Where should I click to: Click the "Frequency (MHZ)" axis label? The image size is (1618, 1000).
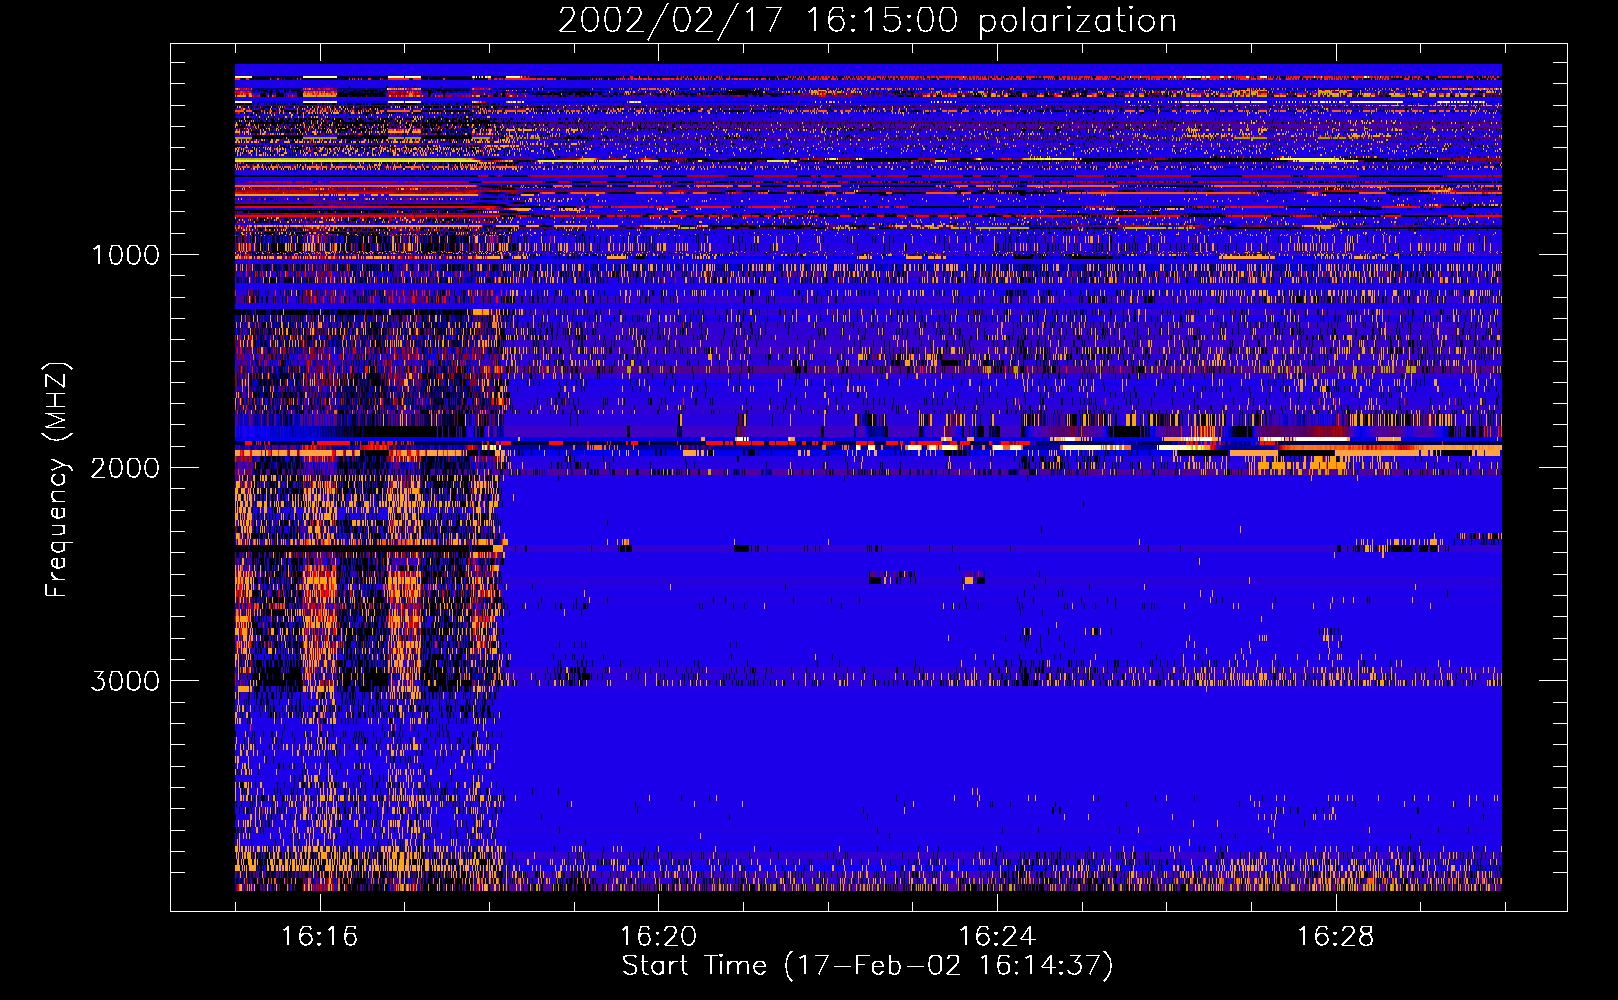coord(57,481)
